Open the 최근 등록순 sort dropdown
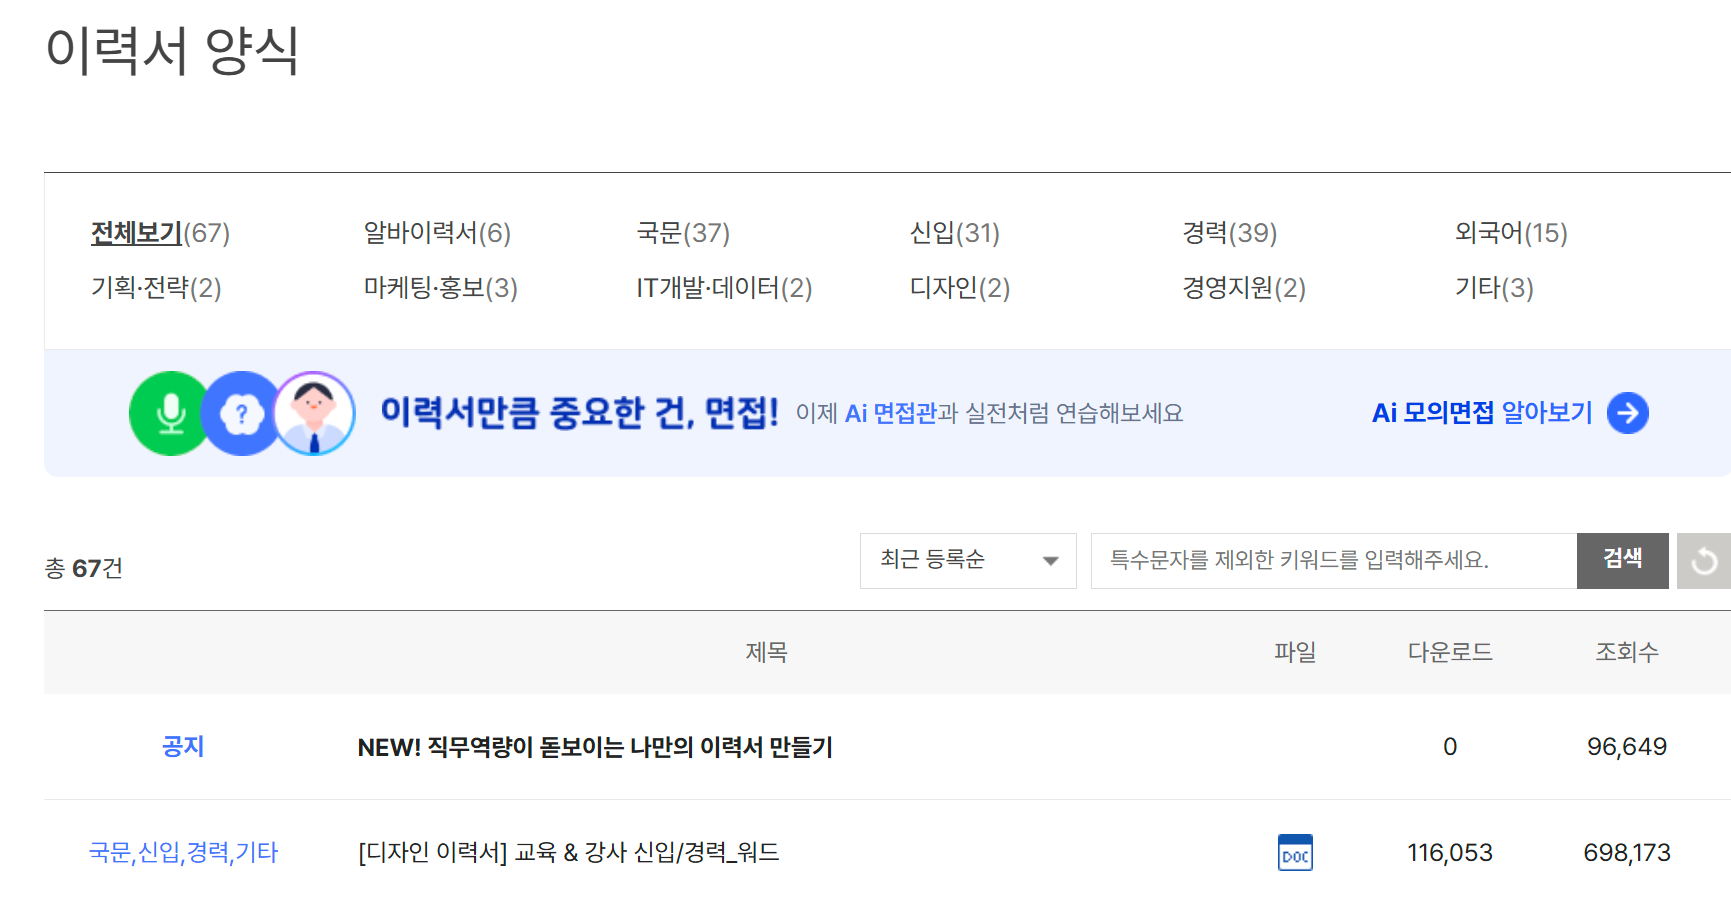1731x900 pixels. coord(967,561)
